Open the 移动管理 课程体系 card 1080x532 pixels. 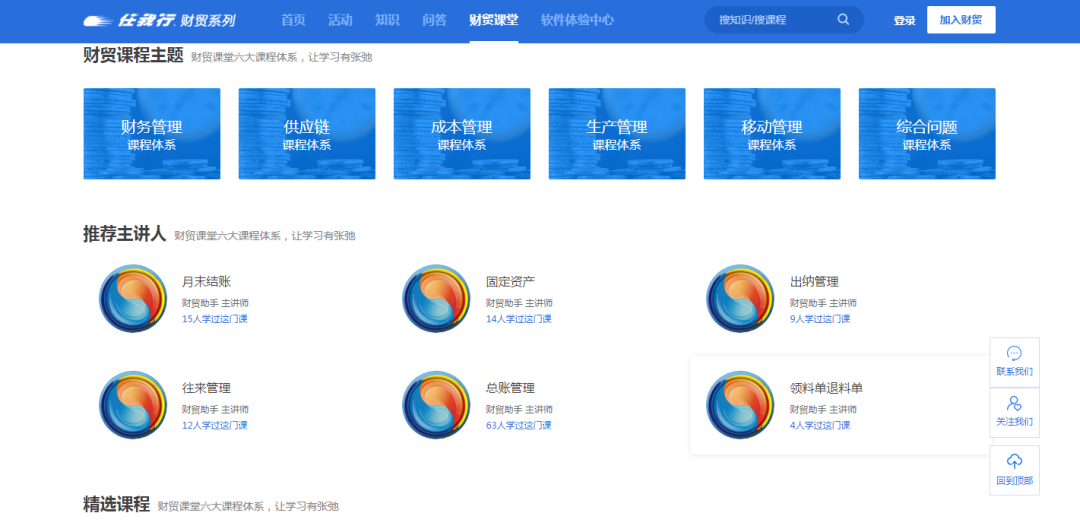point(772,134)
